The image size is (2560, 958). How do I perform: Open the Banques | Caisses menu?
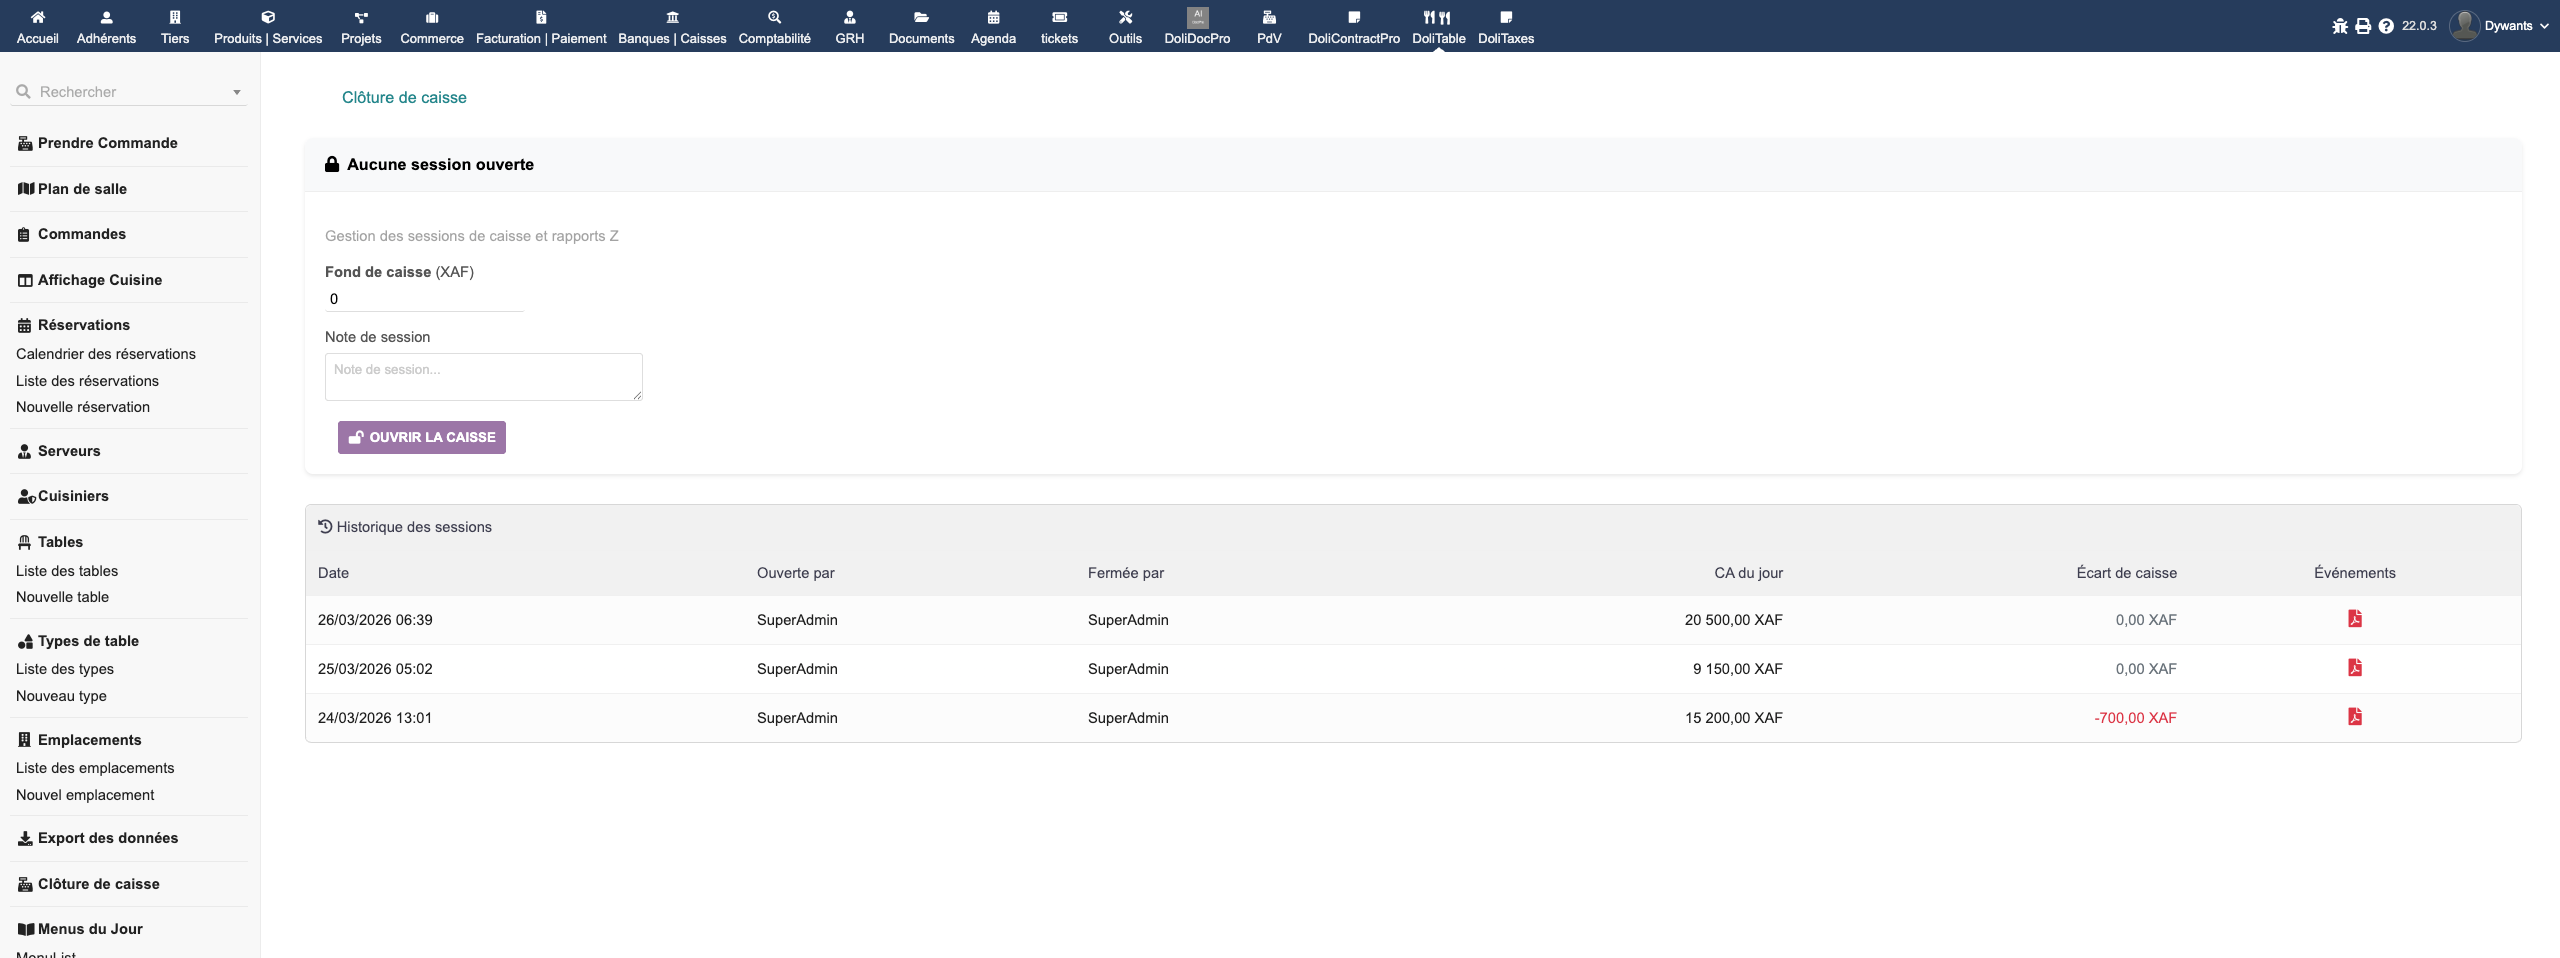click(x=672, y=26)
